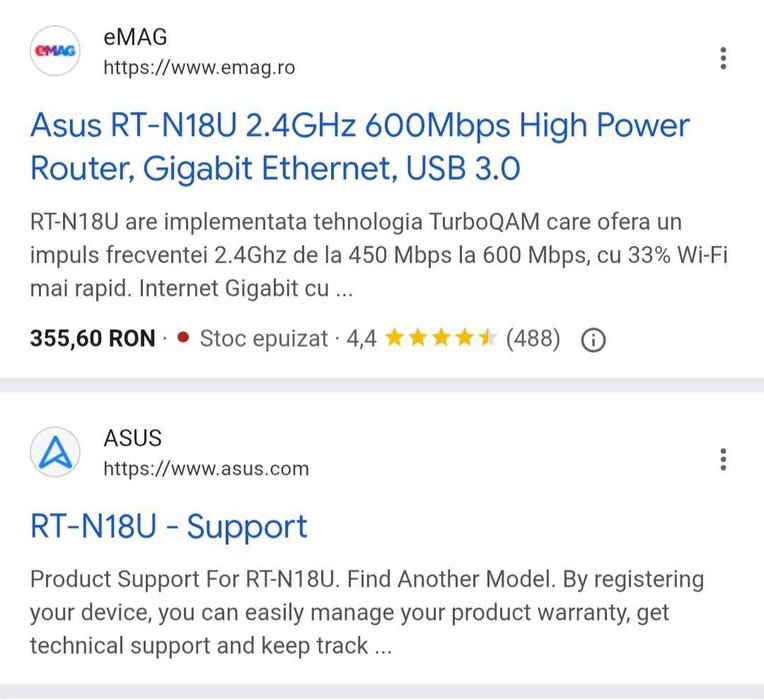This screenshot has height=700, width=764.
Task: Click the grey divider between the two results
Action: [382, 385]
